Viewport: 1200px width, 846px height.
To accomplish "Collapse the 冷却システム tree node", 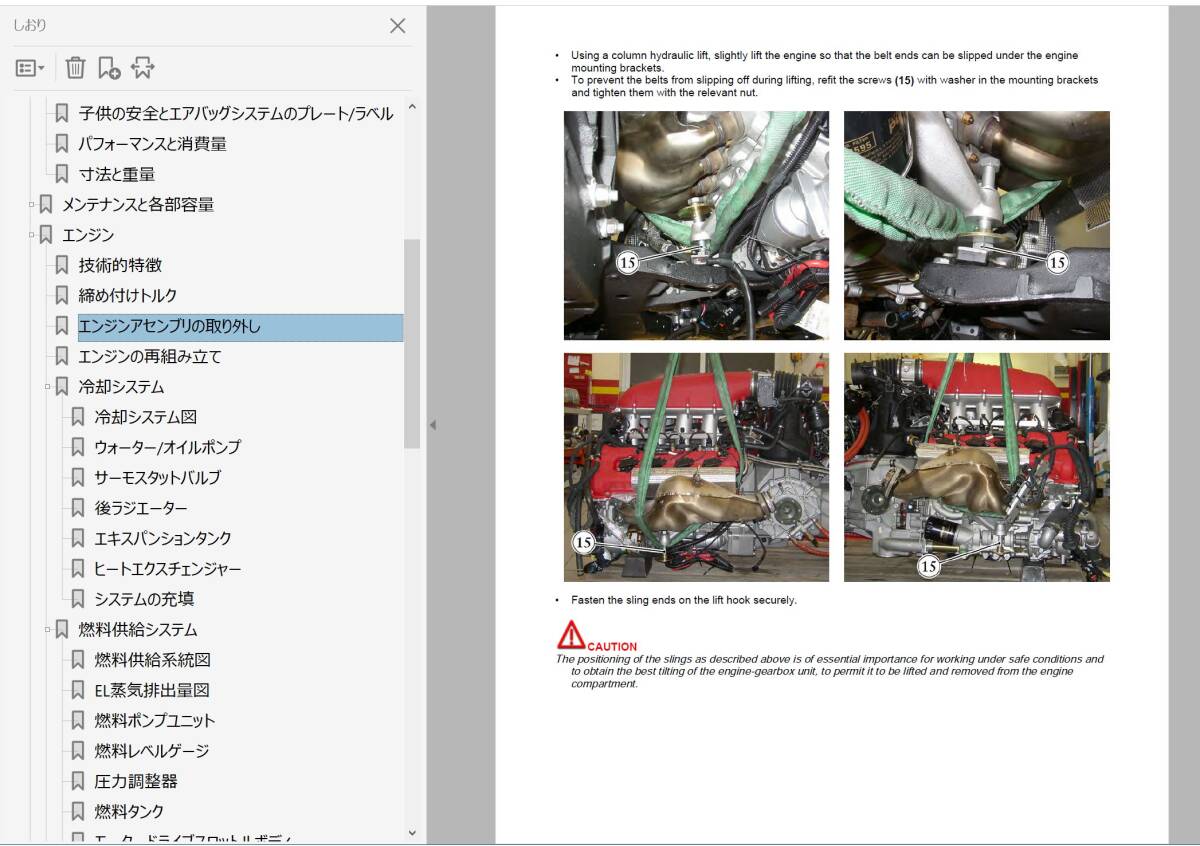I will pyautogui.click(x=47, y=387).
